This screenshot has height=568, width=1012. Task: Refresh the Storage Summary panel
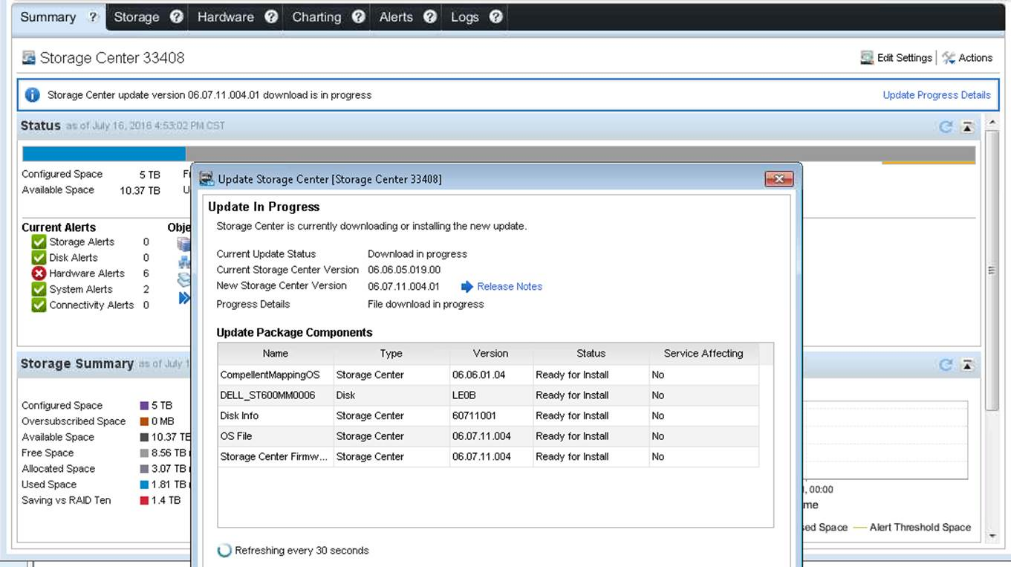[x=946, y=365]
